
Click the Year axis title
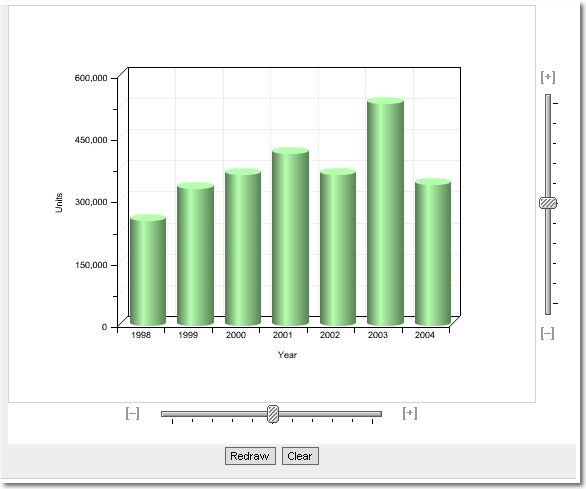(x=287, y=355)
